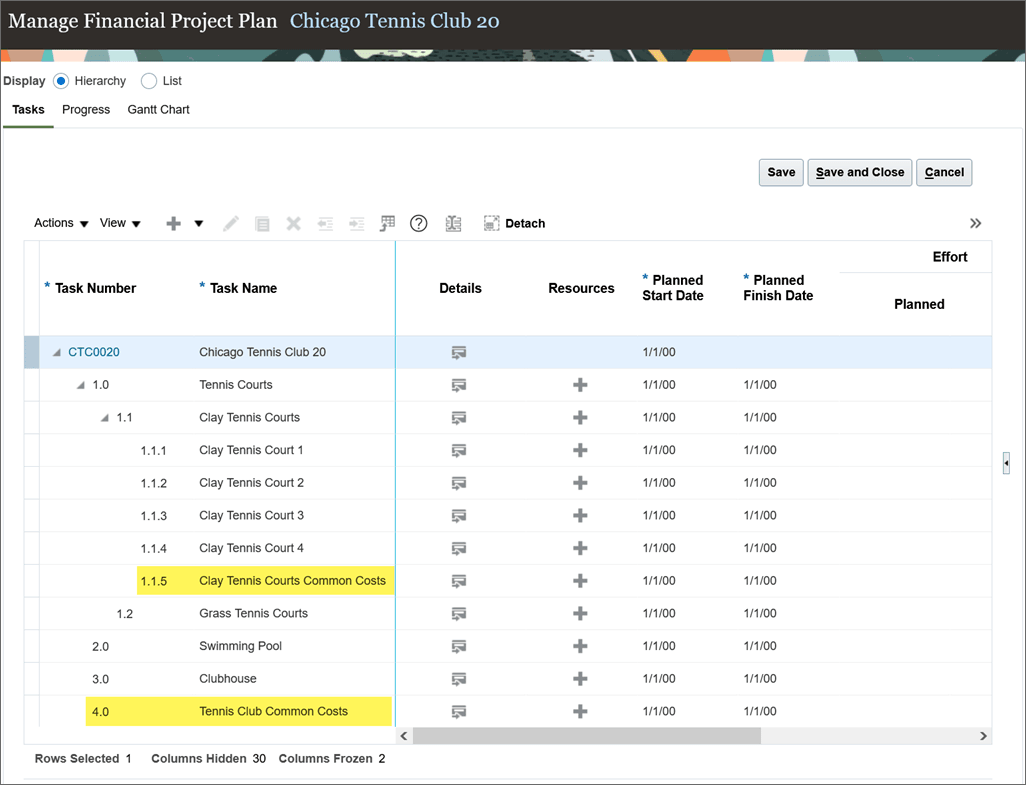The image size is (1026, 785).
Task: Add Resources on the Tennis Courts row
Action: coord(580,384)
